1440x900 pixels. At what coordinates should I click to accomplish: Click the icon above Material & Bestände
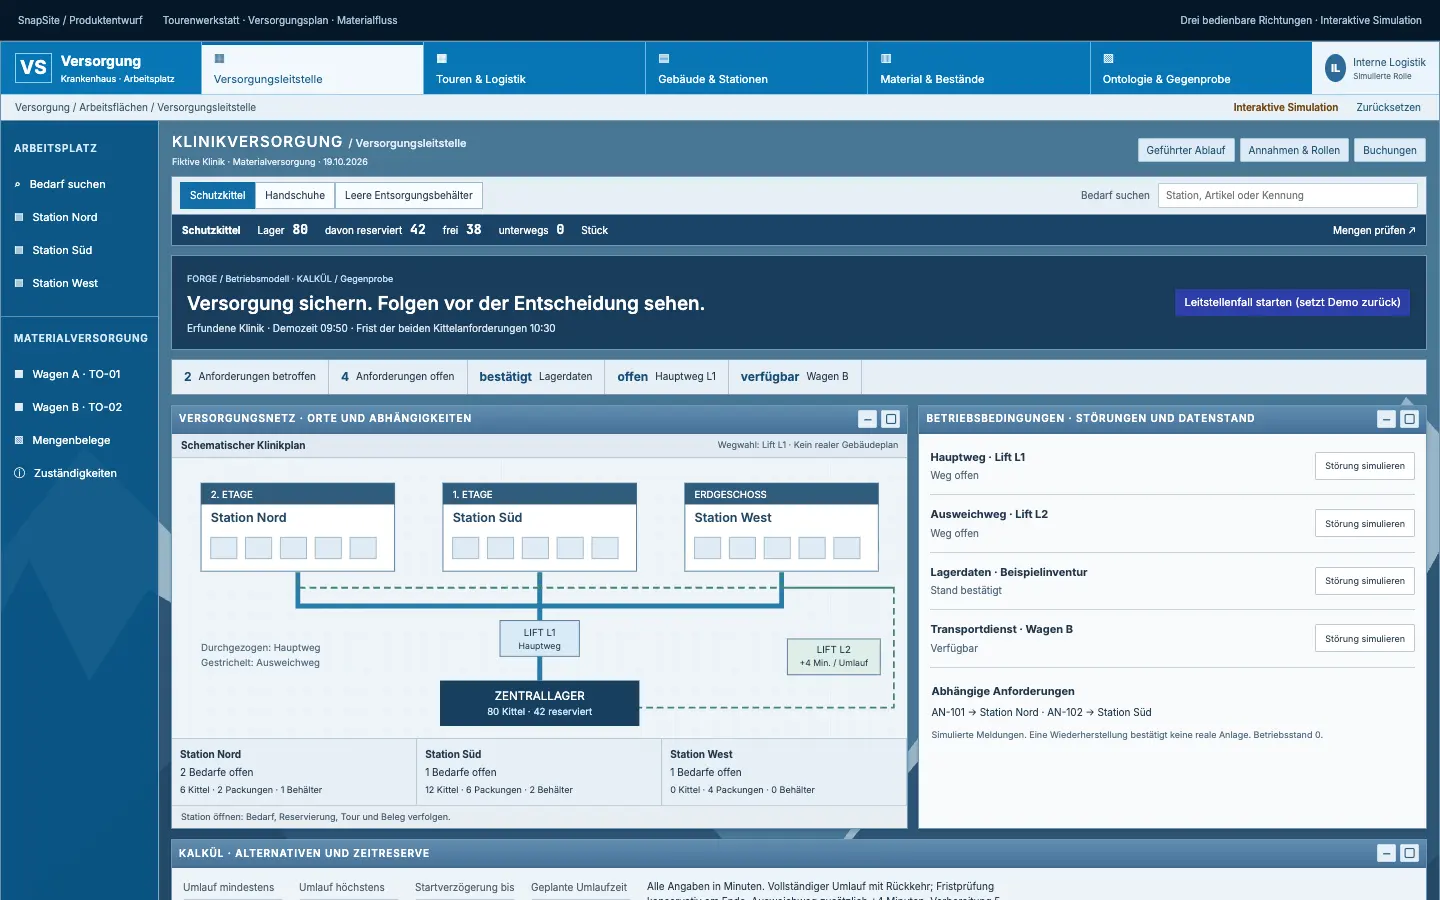(x=886, y=59)
